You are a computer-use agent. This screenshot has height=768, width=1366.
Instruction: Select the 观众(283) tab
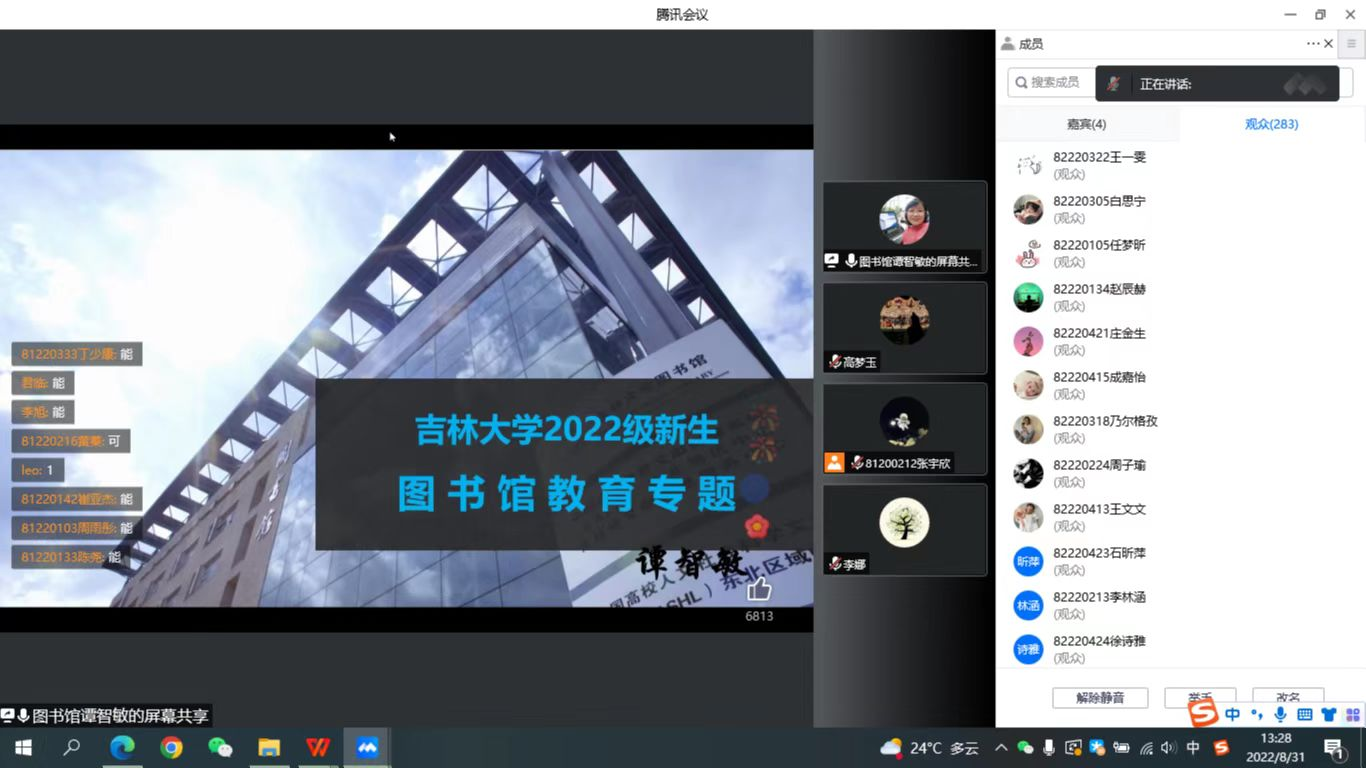(x=1271, y=124)
